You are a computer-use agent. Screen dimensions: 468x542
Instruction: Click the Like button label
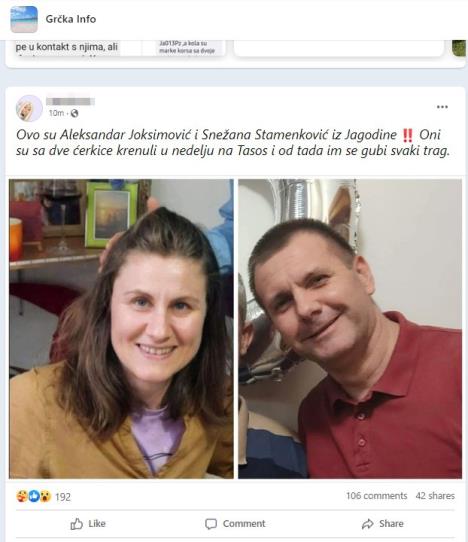click(x=97, y=524)
